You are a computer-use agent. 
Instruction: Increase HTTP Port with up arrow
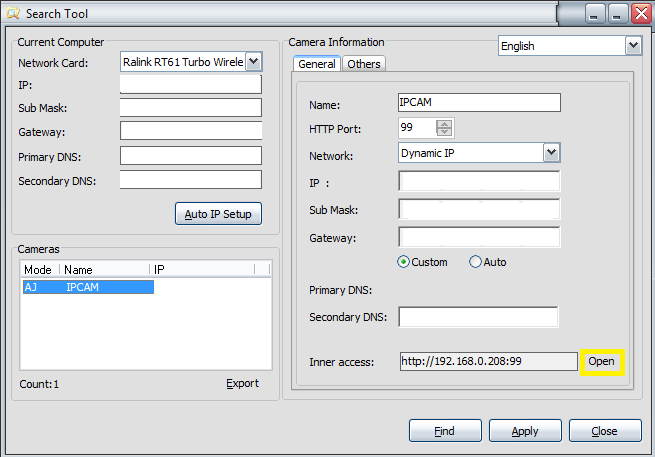pos(444,124)
